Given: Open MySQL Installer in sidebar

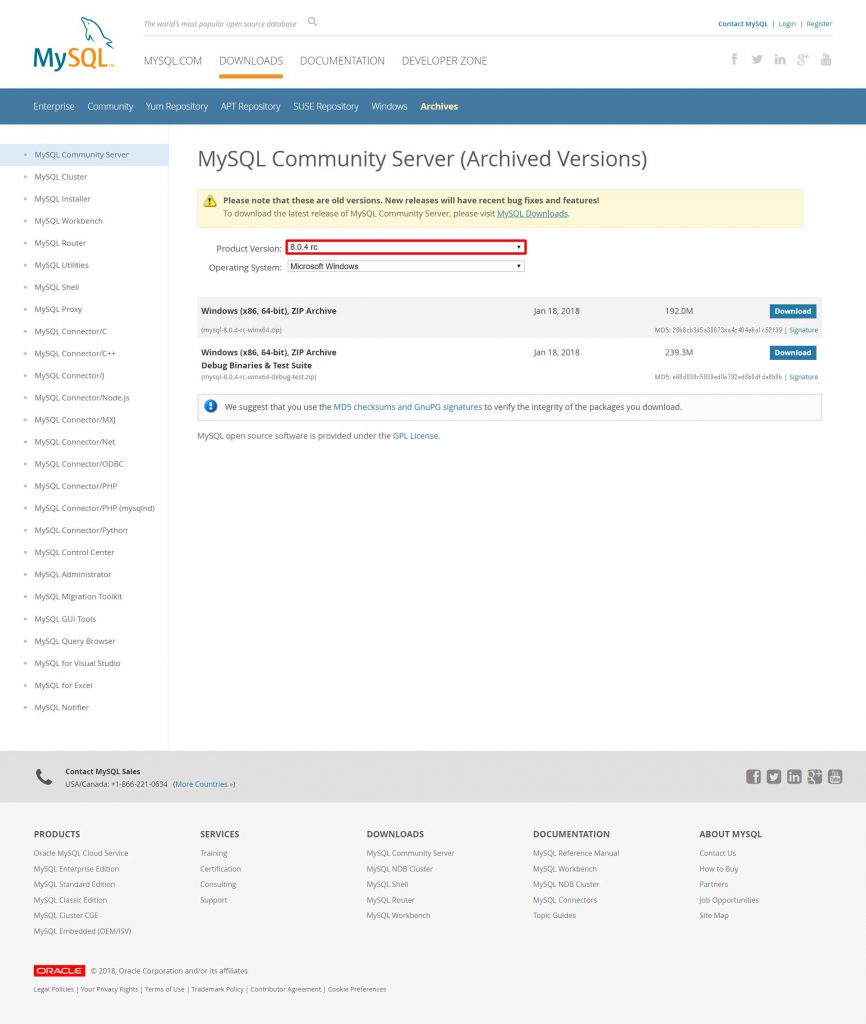Looking at the screenshot, I should point(63,199).
